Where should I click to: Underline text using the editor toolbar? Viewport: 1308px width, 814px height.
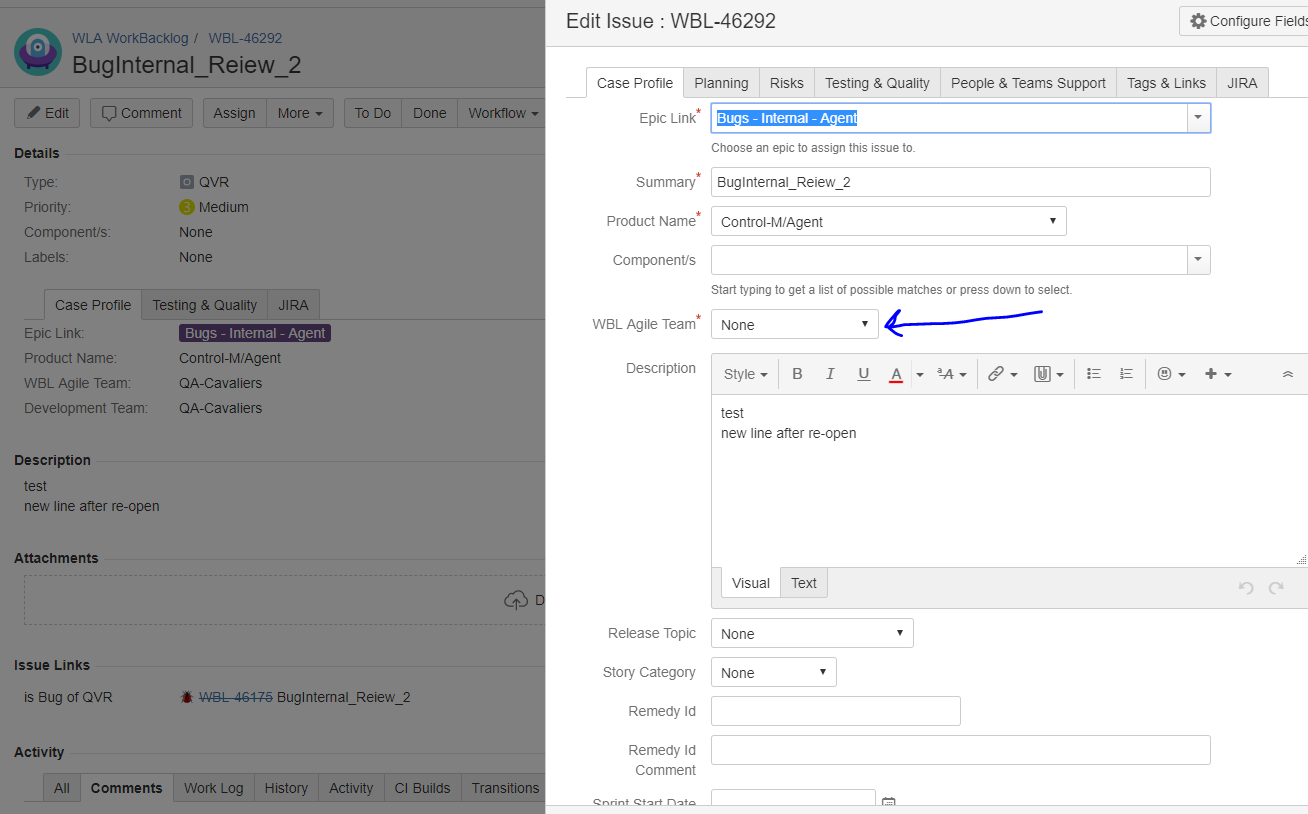tap(863, 374)
